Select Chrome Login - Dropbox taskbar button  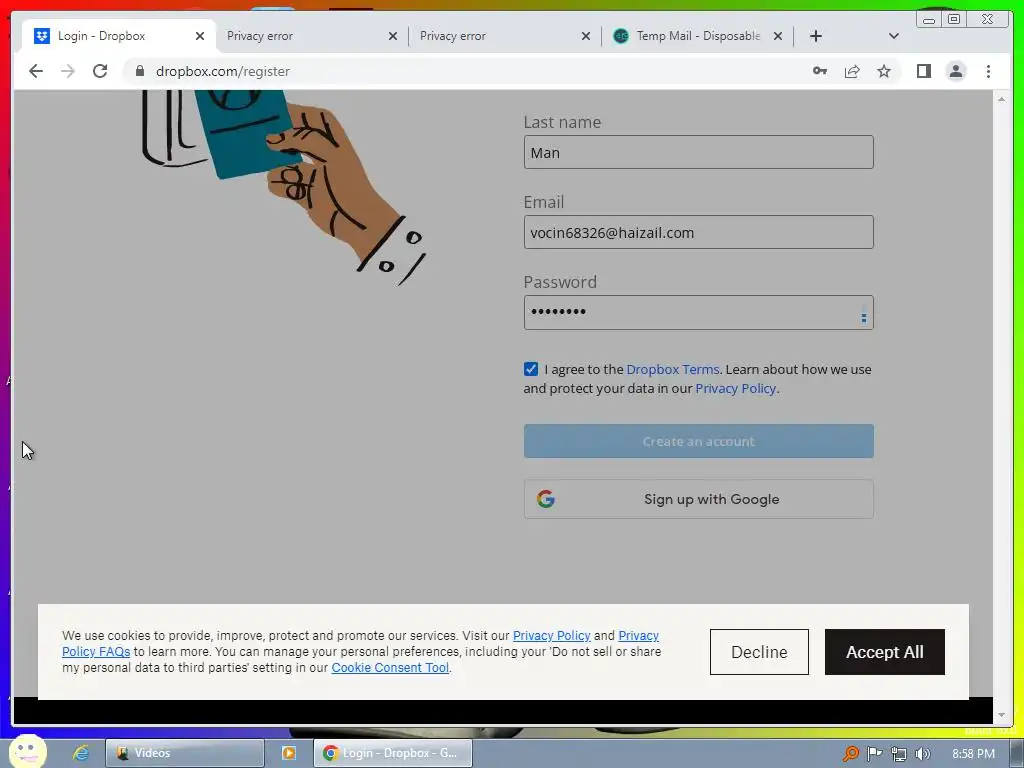click(x=393, y=753)
